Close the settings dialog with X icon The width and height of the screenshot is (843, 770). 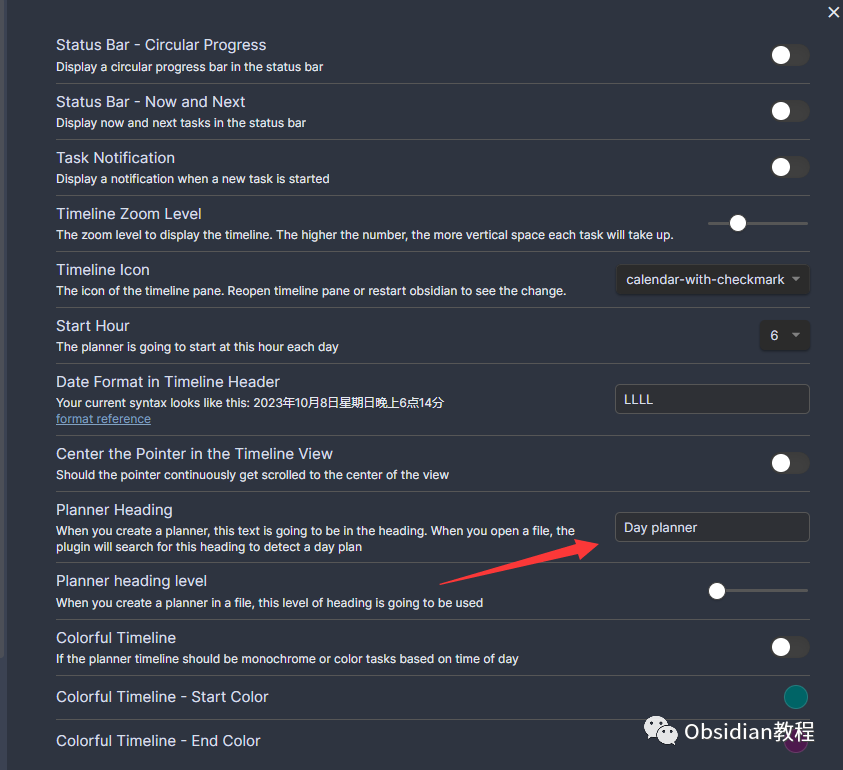pyautogui.click(x=833, y=12)
